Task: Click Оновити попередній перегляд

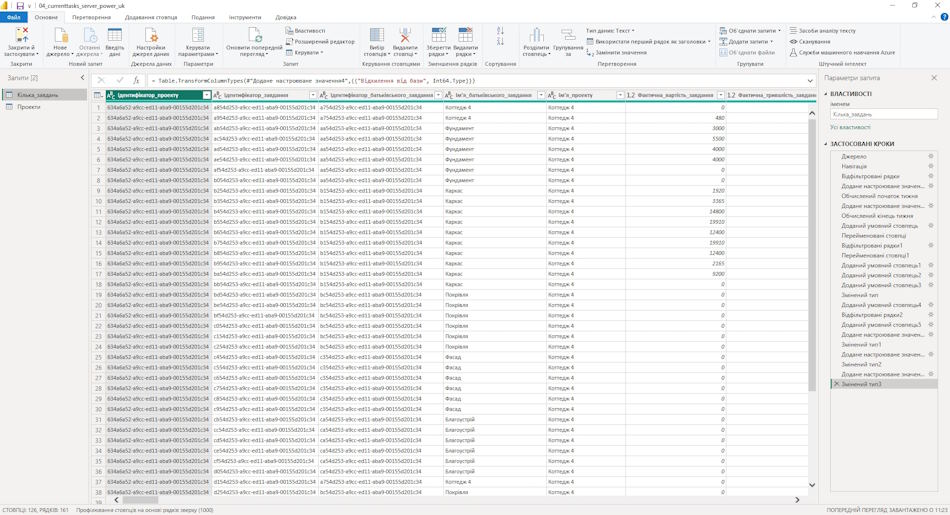Action: pyautogui.click(x=254, y=42)
